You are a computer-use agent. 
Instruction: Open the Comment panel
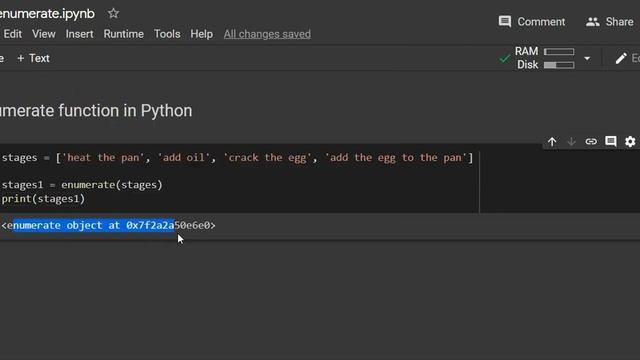pyautogui.click(x=532, y=22)
